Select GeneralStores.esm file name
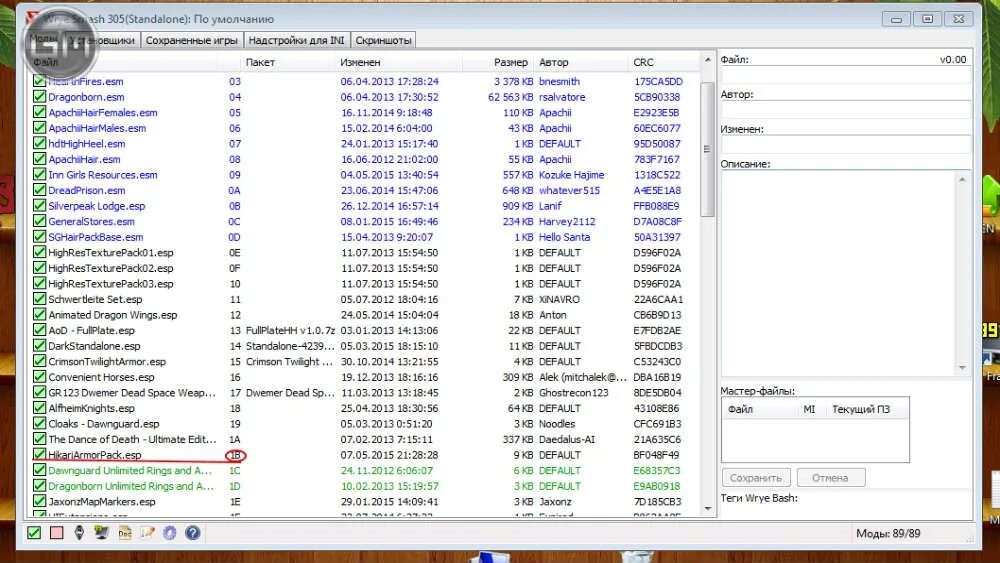This screenshot has width=1000, height=563. (x=91, y=221)
